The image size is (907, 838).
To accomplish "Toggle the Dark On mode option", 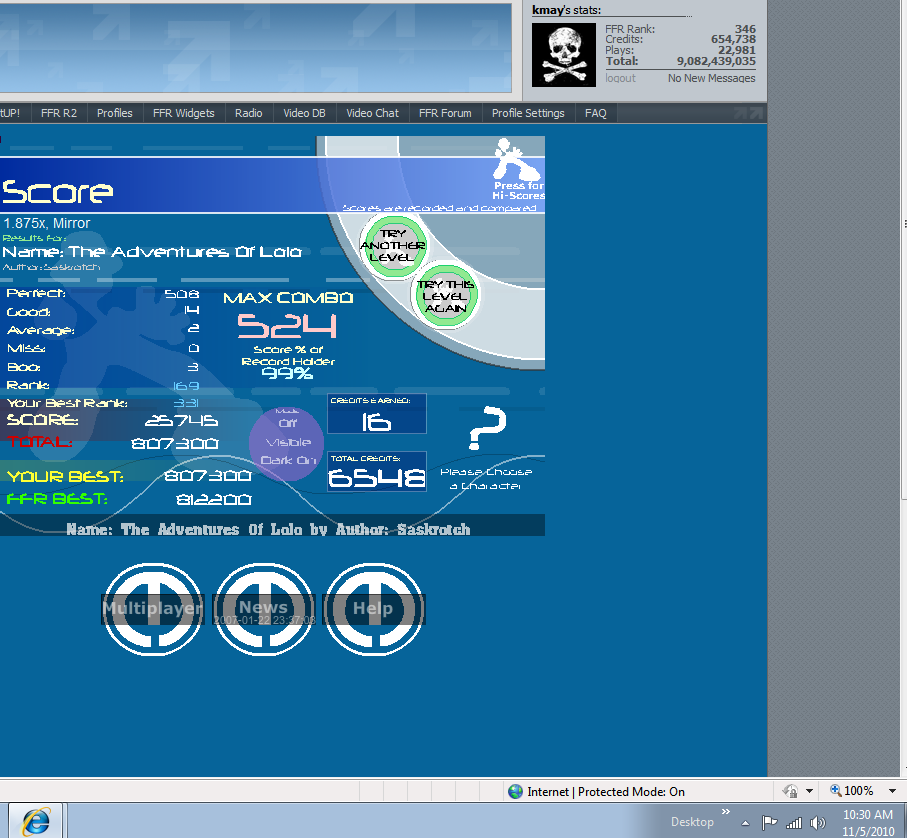I will point(288,460).
